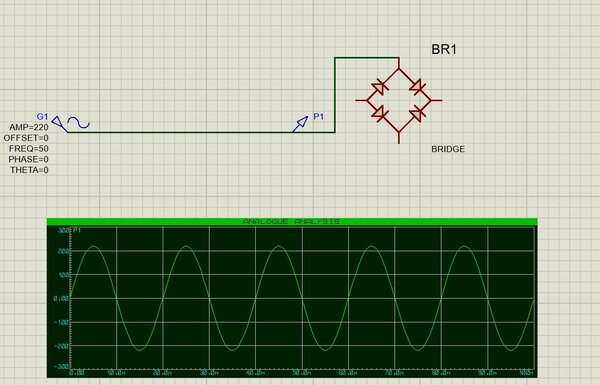Click the bottom-right diode of the bridge
The height and width of the screenshot is (385, 600).
pyautogui.click(x=418, y=114)
